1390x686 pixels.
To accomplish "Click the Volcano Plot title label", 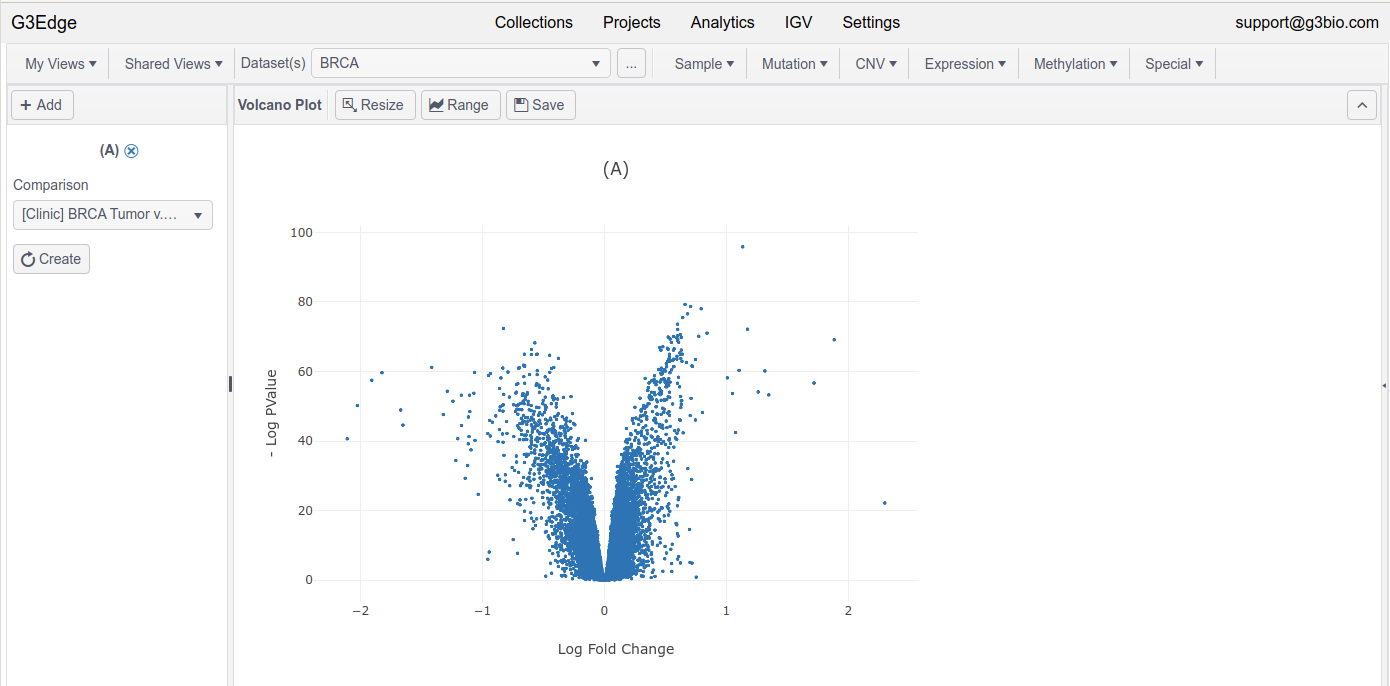I will tap(280, 105).
